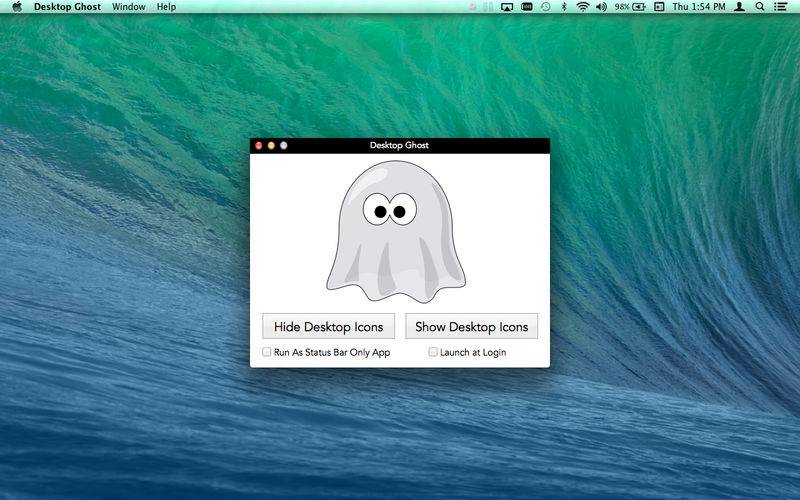The height and width of the screenshot is (500, 800).
Task: Click the Desktop Ghost window title bar
Action: tap(399, 145)
